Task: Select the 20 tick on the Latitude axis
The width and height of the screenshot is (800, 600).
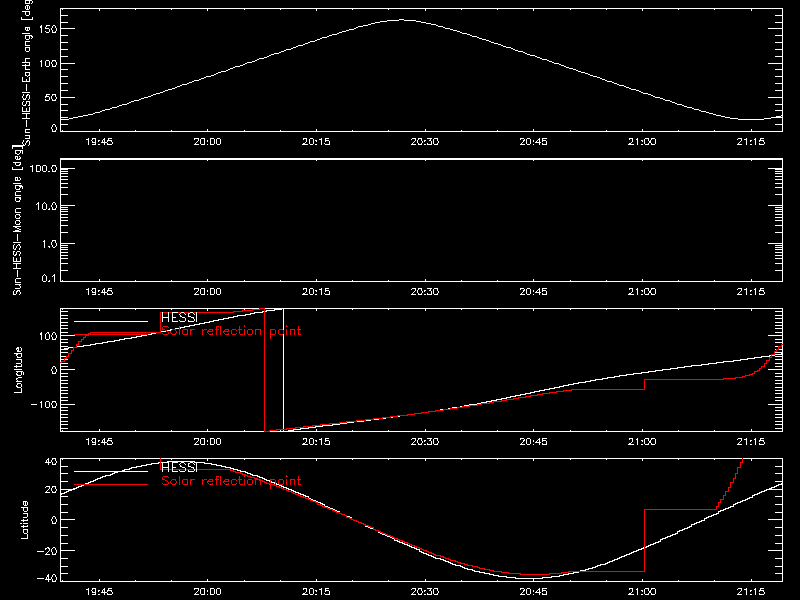Action: click(x=51, y=490)
